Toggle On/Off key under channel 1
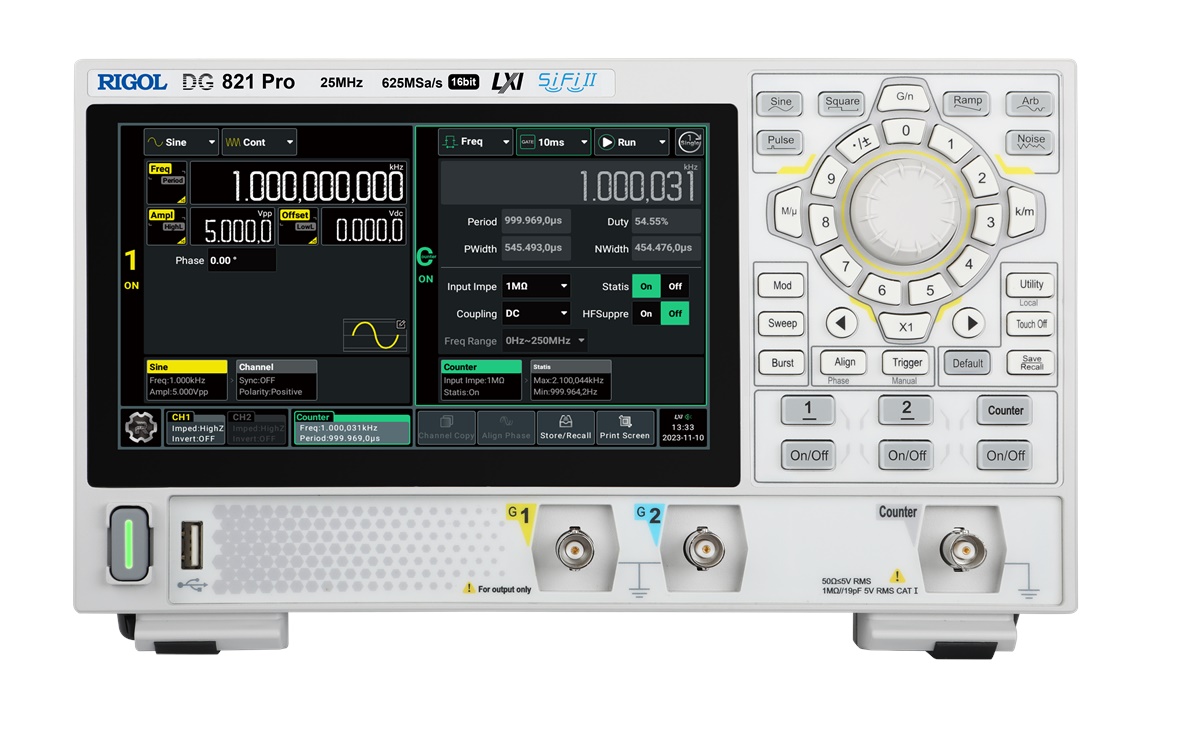This screenshot has height=735, width=1200. (x=809, y=455)
